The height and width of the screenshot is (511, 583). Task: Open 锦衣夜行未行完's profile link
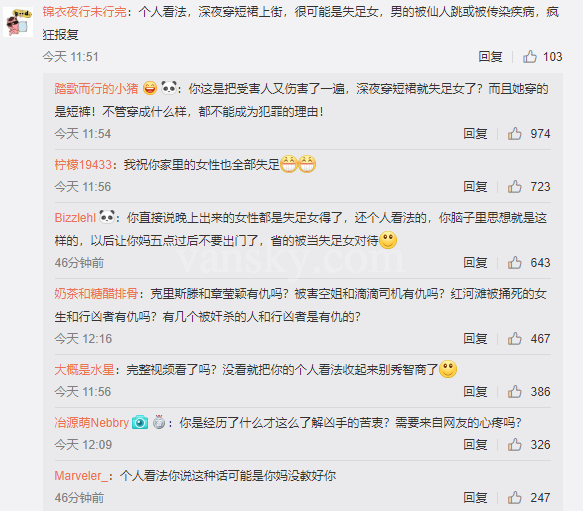(84, 12)
